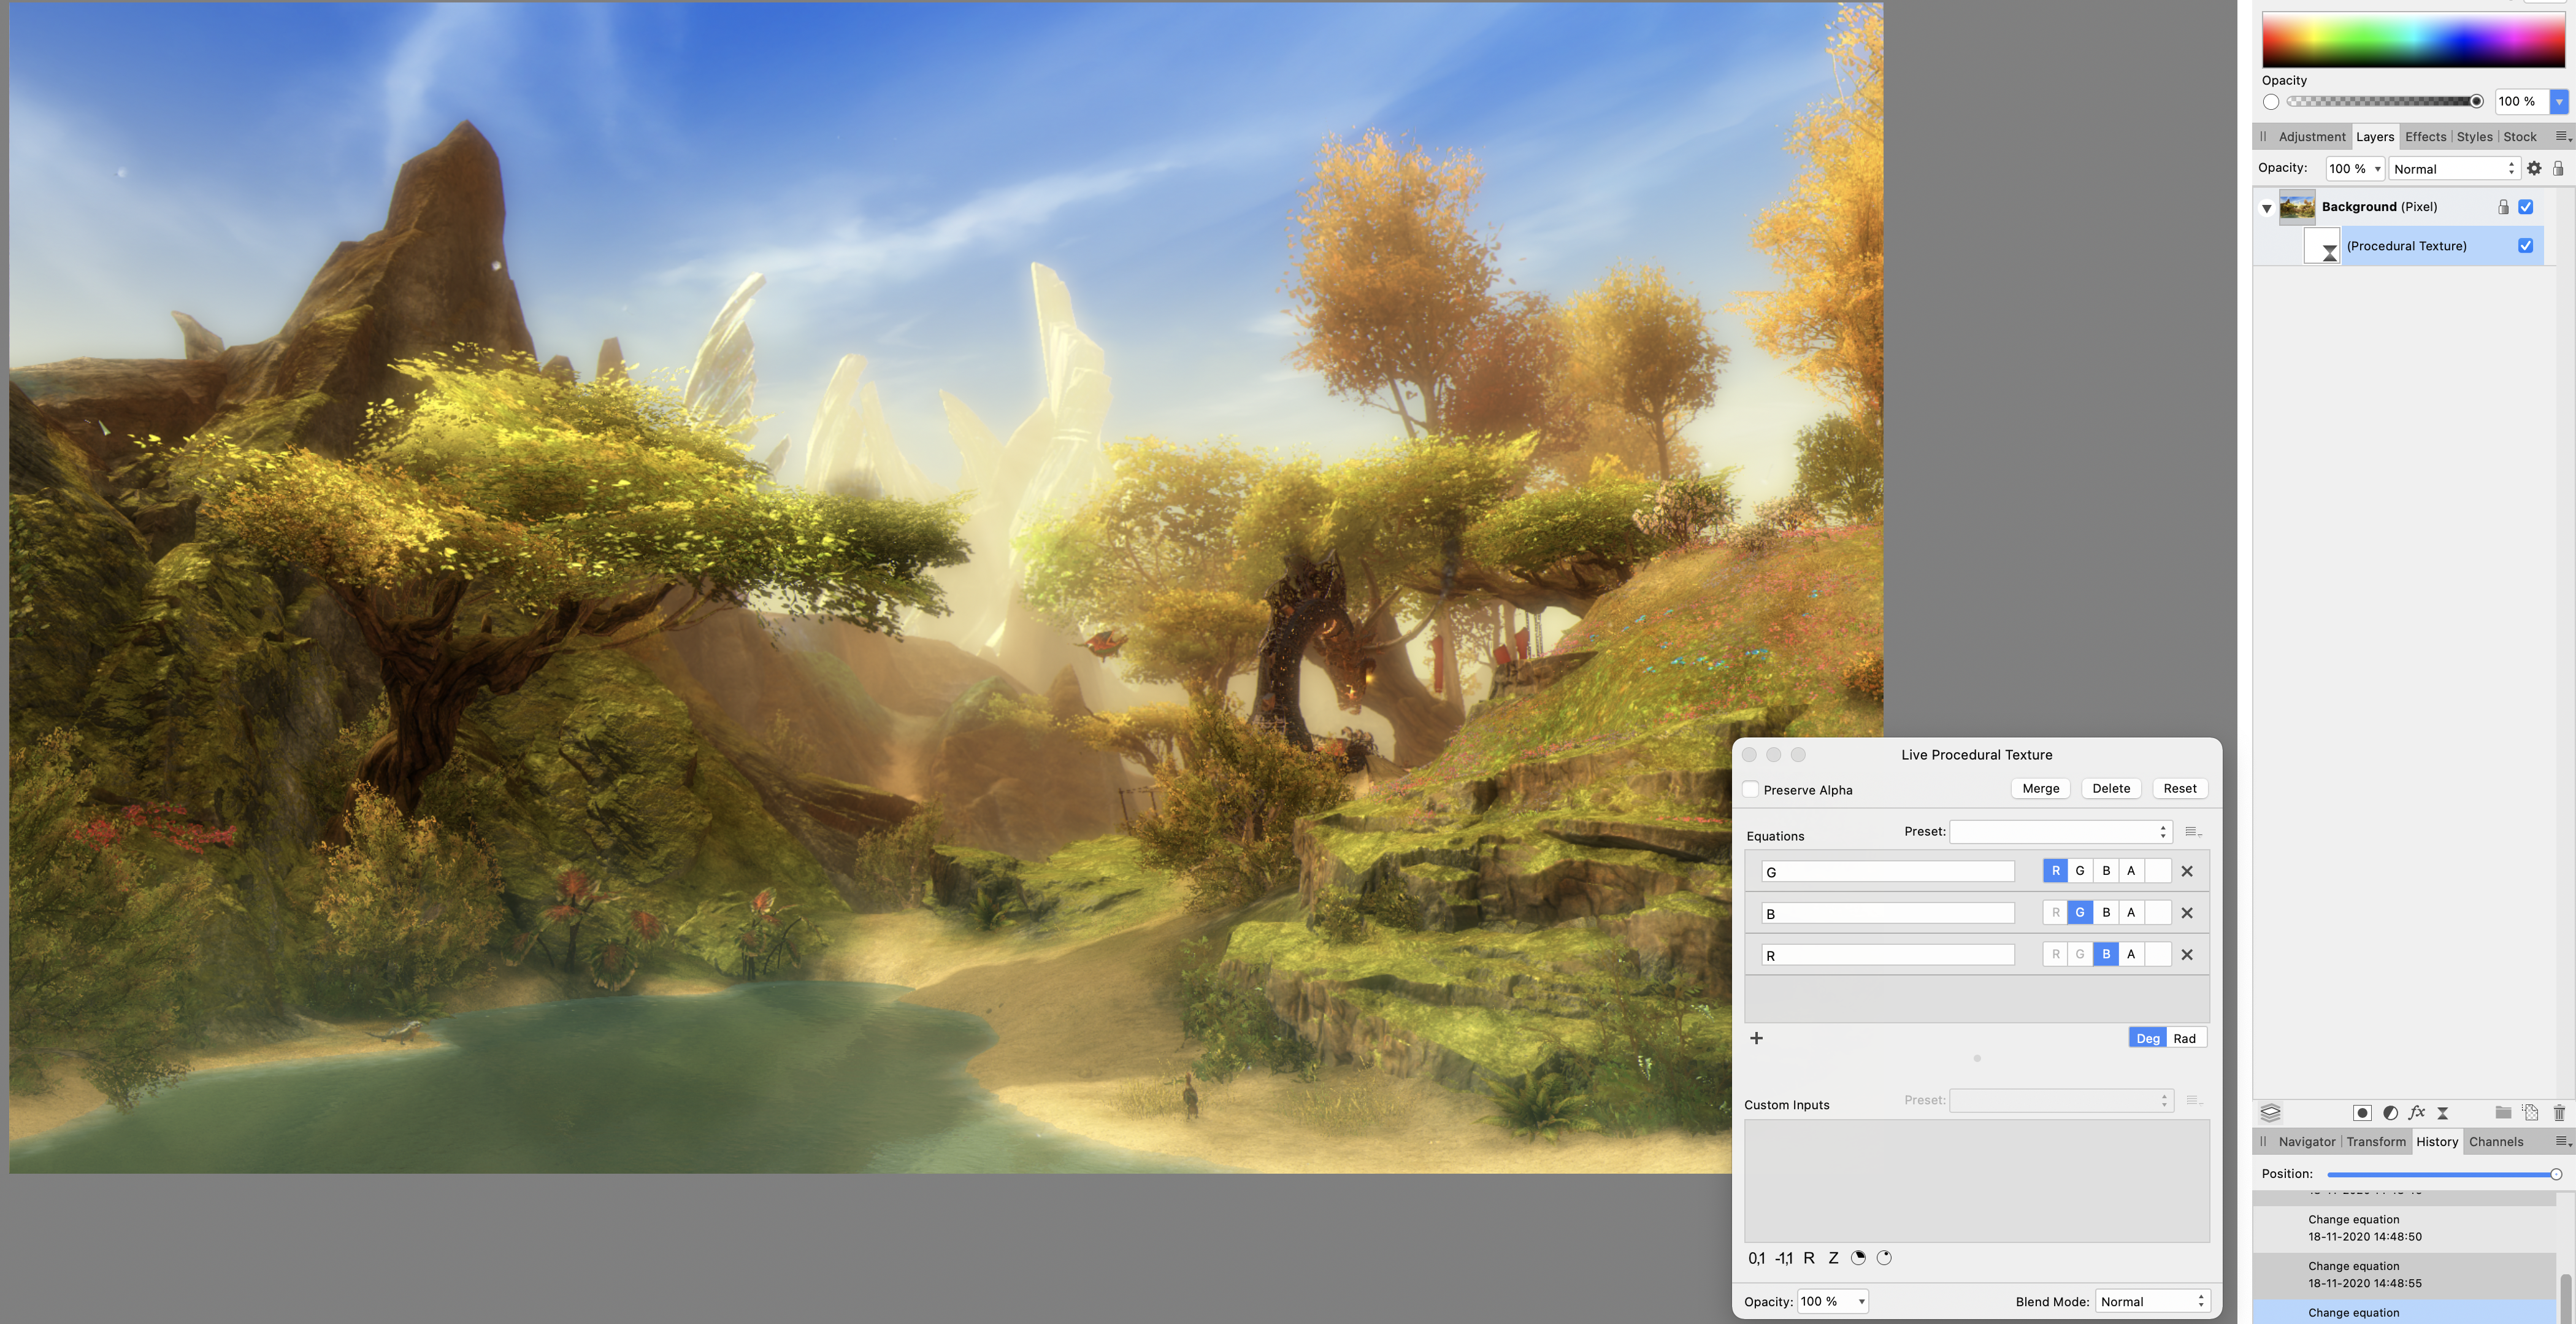The height and width of the screenshot is (1324, 2576).
Task: Open the dialog Blend Mode Normal dropdown
Action: (x=2152, y=1301)
